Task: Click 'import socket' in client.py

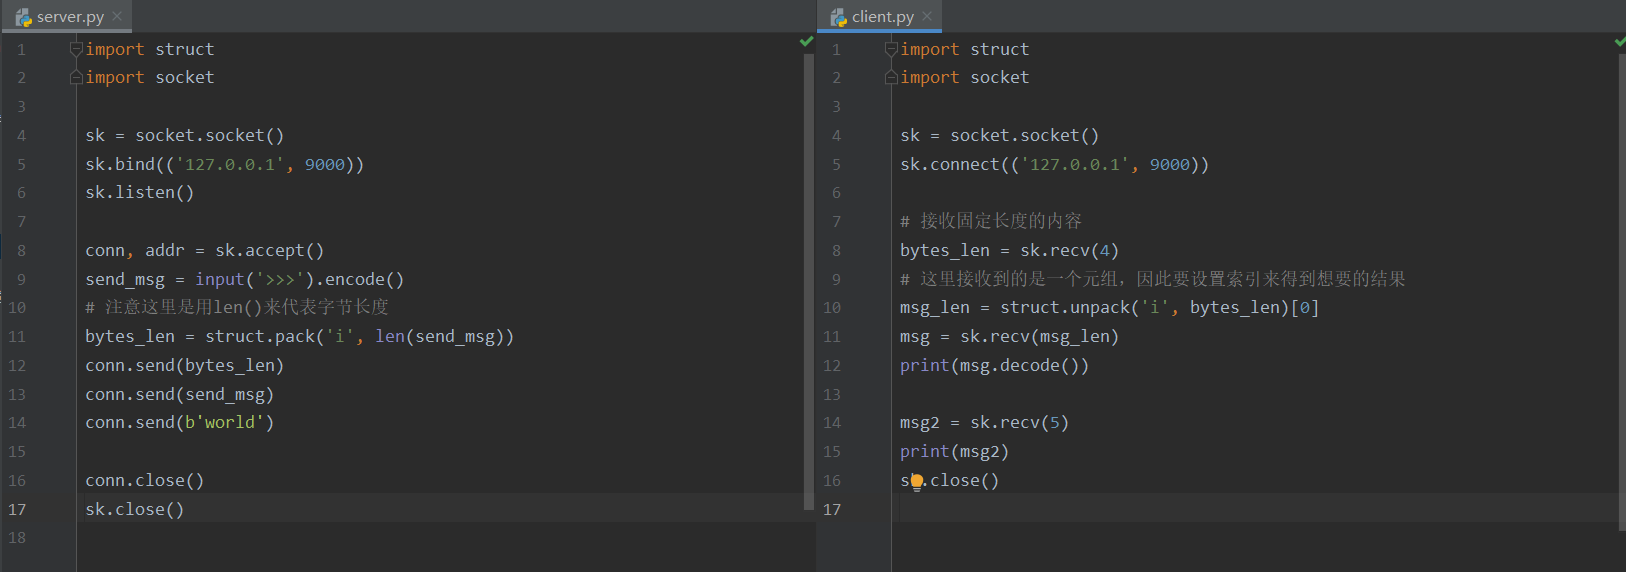Action: [x=964, y=77]
